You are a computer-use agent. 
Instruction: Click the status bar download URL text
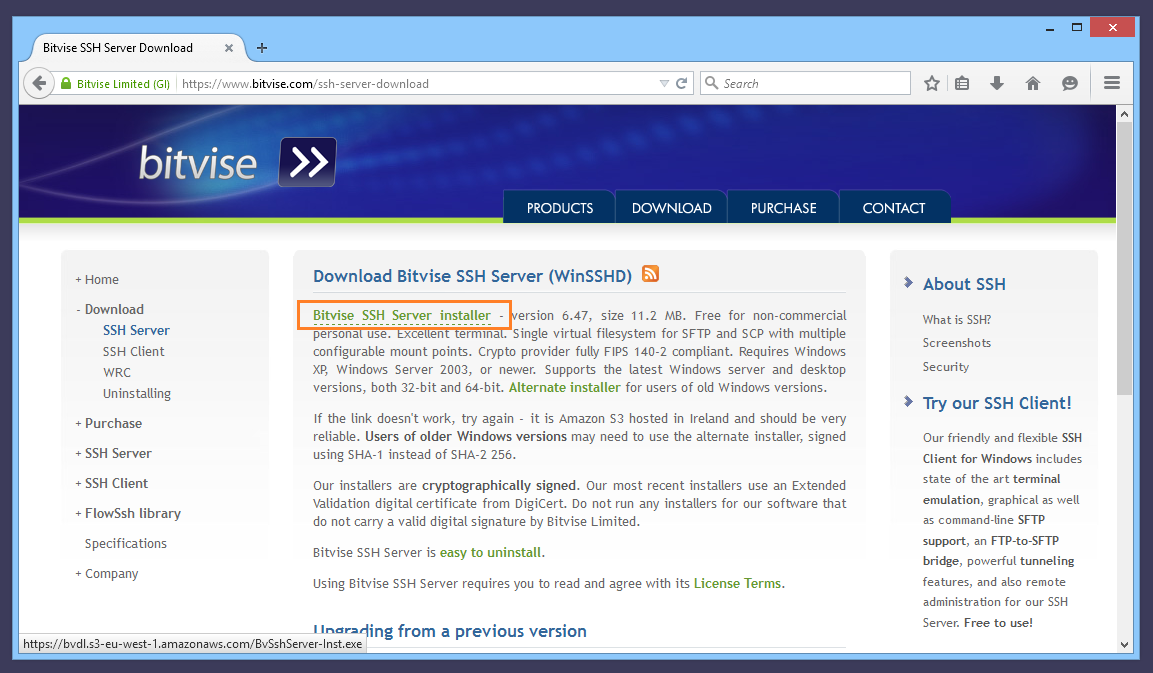193,644
